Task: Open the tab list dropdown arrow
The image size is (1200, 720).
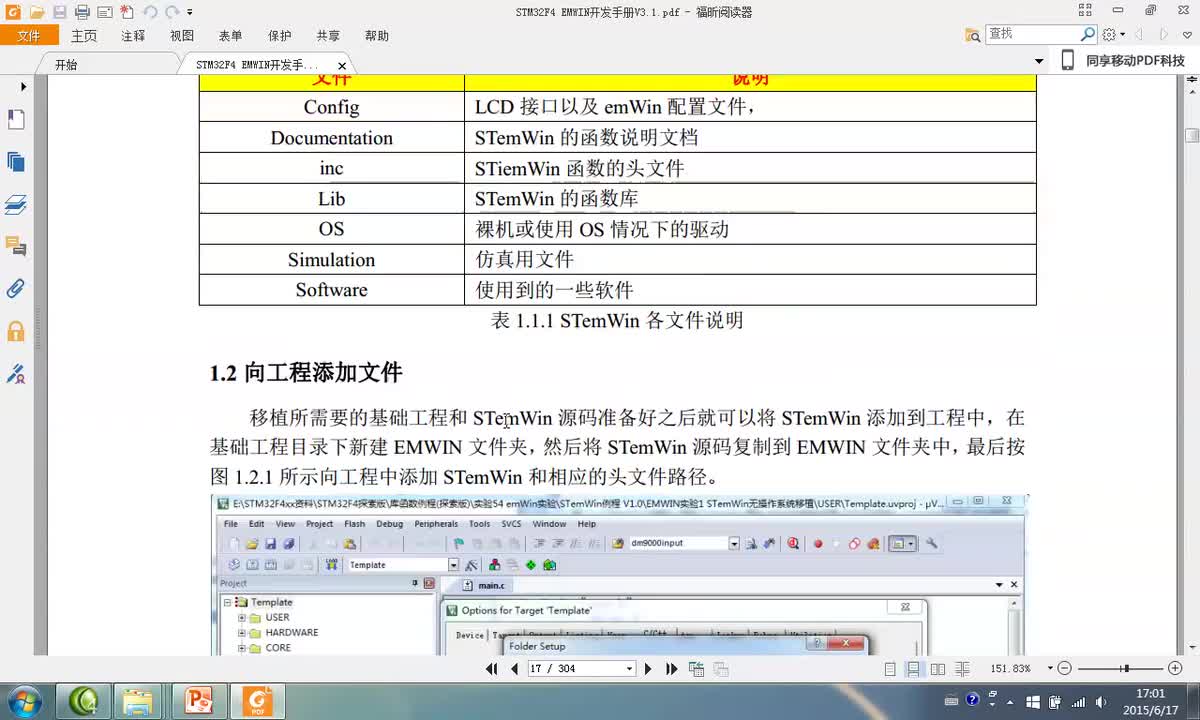Action: click(x=1039, y=62)
